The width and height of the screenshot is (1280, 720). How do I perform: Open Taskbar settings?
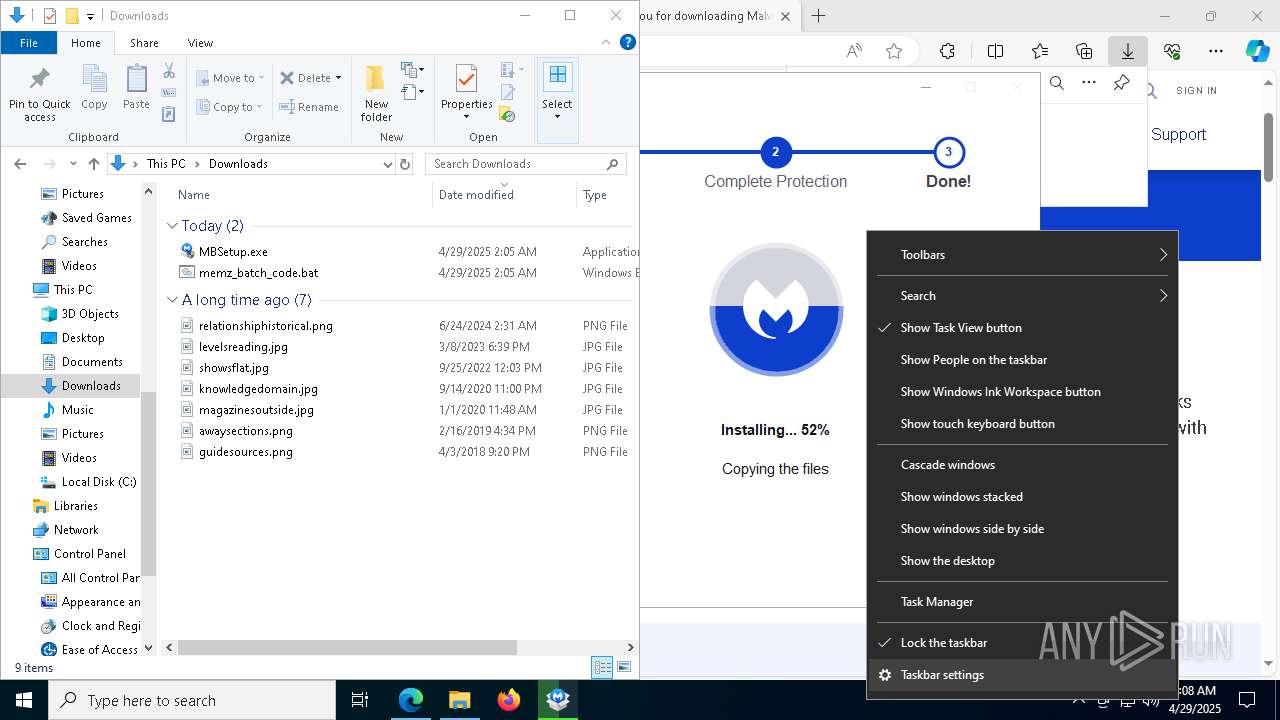[x=1022, y=675]
